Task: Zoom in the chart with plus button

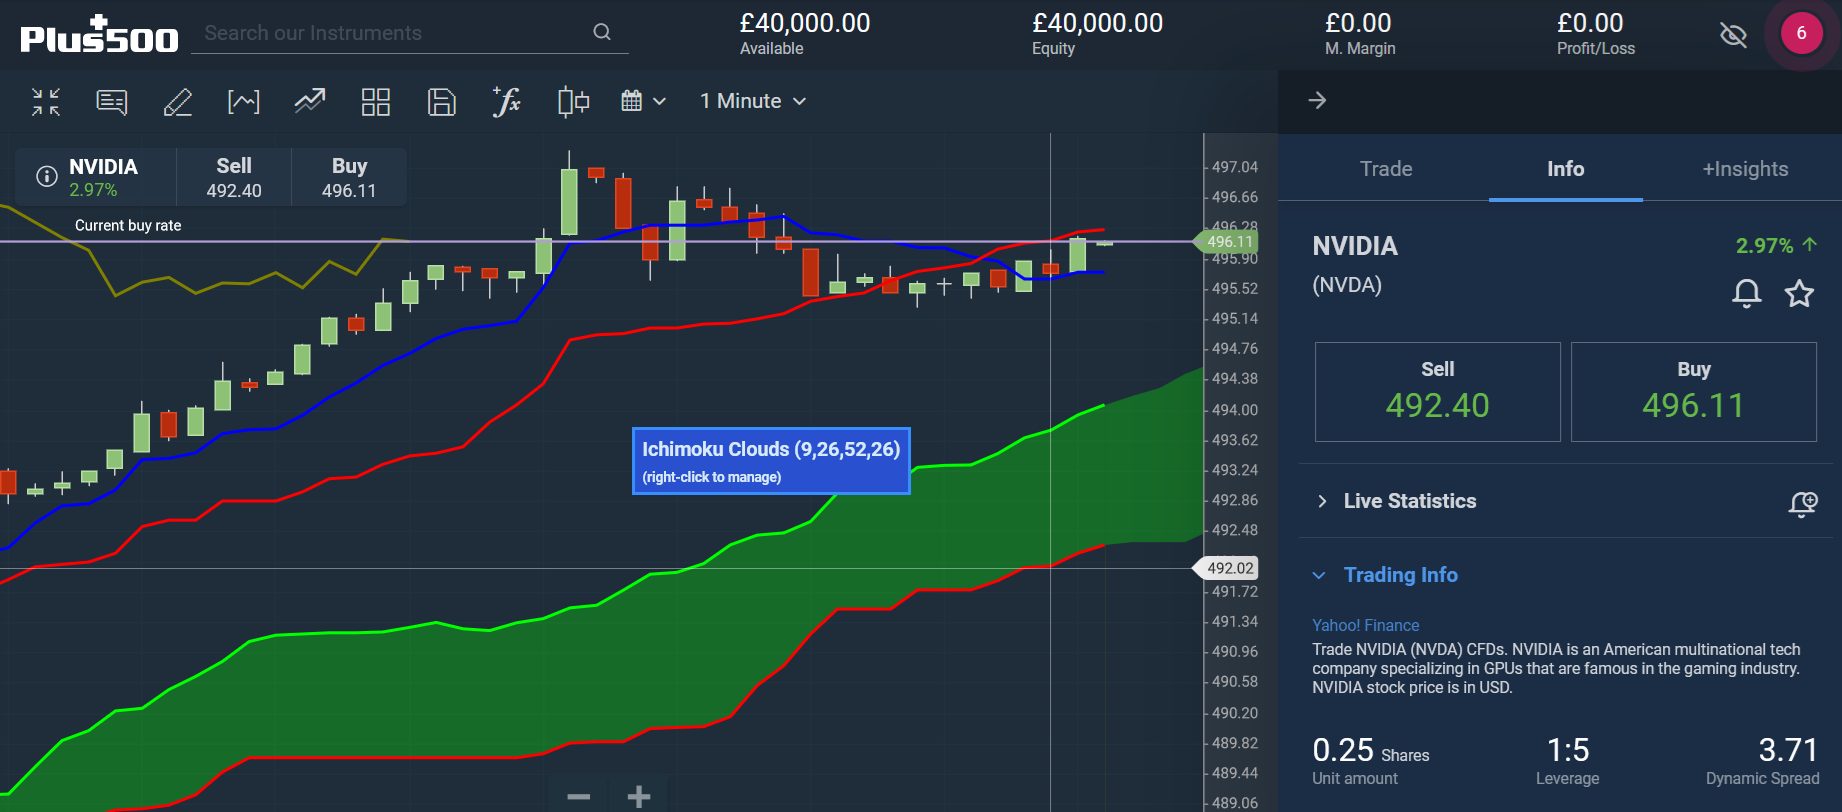Action: tap(638, 796)
